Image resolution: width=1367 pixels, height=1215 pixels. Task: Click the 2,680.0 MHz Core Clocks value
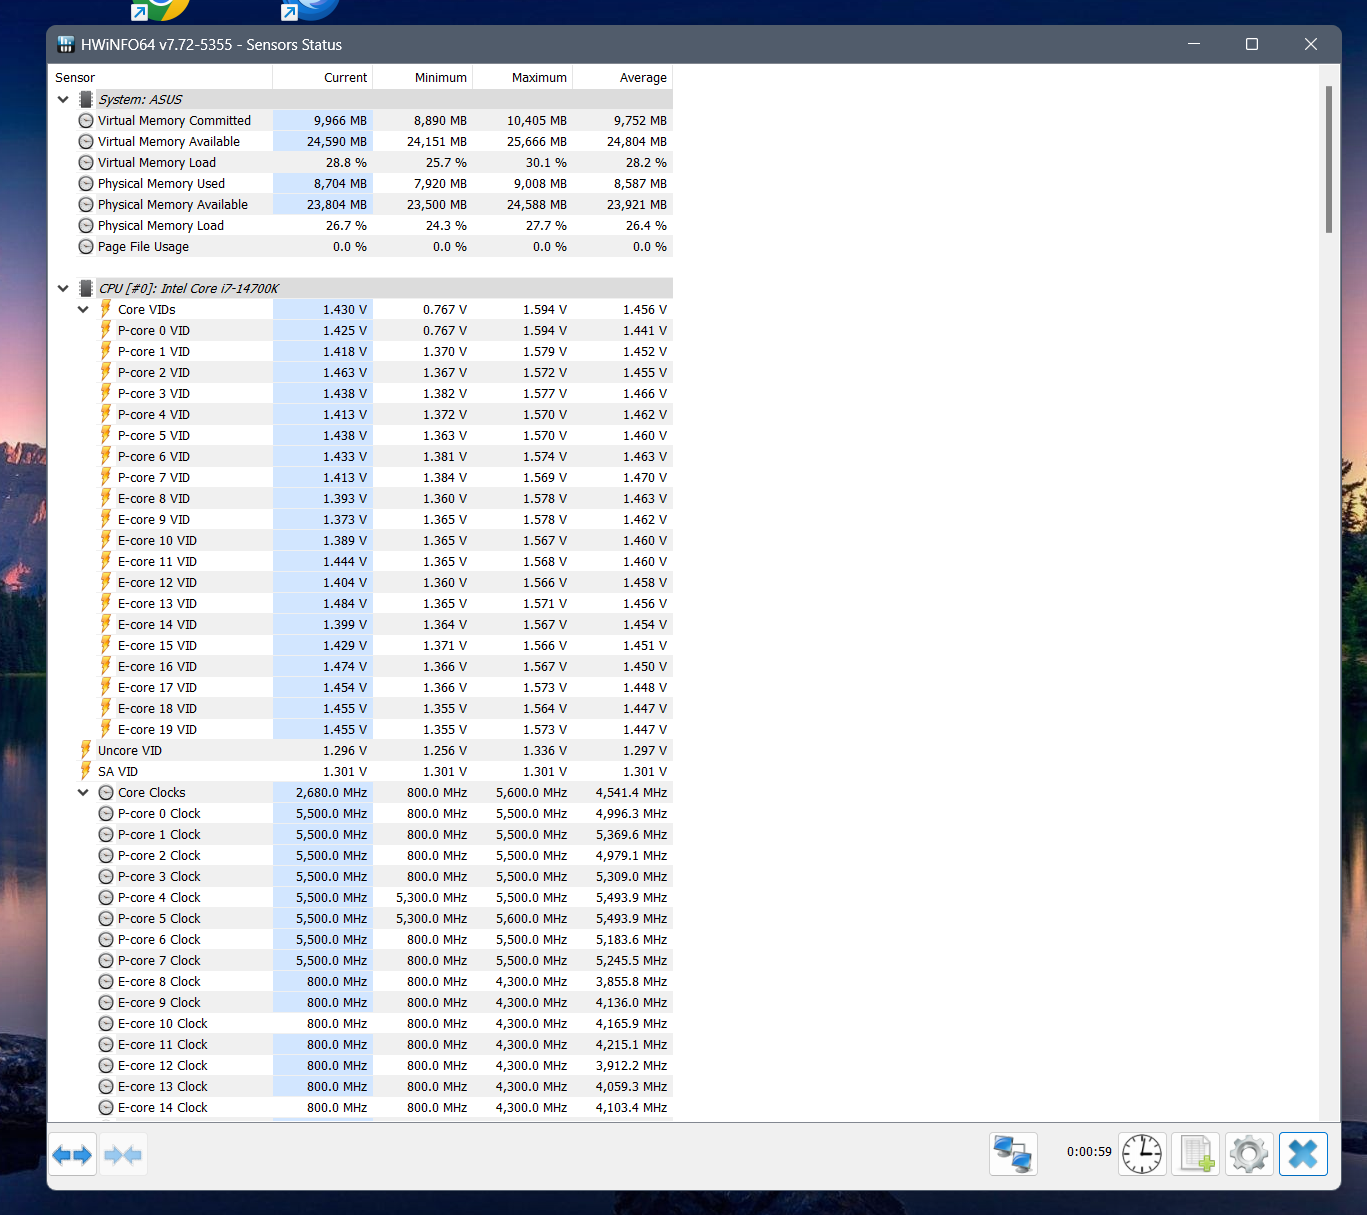coord(331,792)
